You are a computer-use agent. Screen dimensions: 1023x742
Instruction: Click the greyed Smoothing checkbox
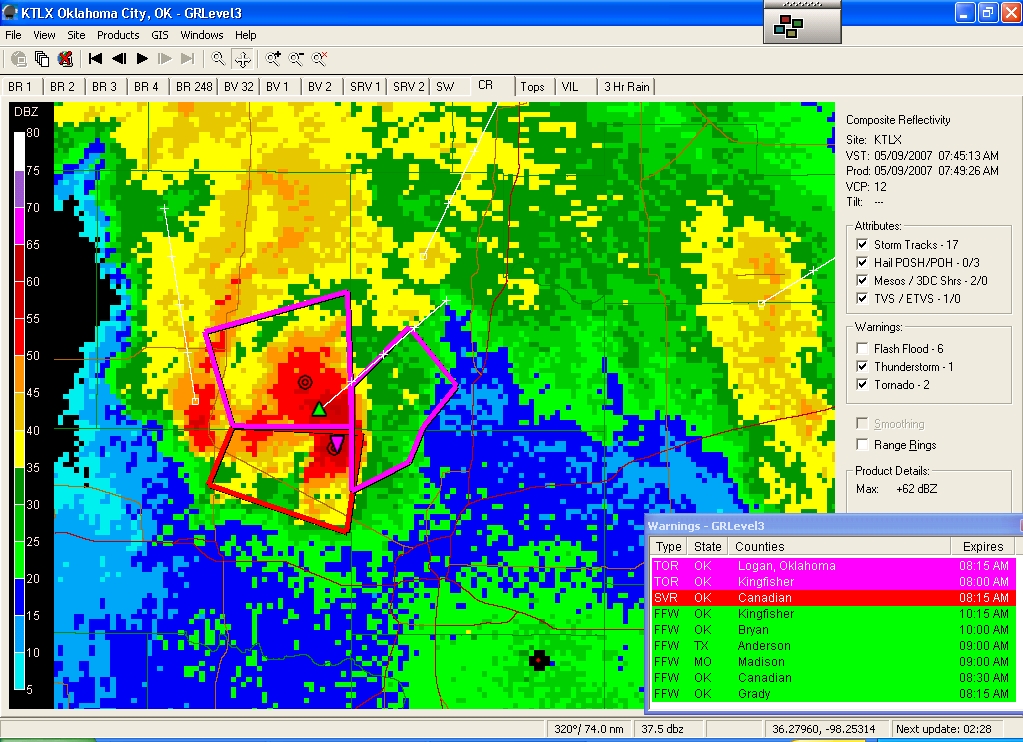863,424
